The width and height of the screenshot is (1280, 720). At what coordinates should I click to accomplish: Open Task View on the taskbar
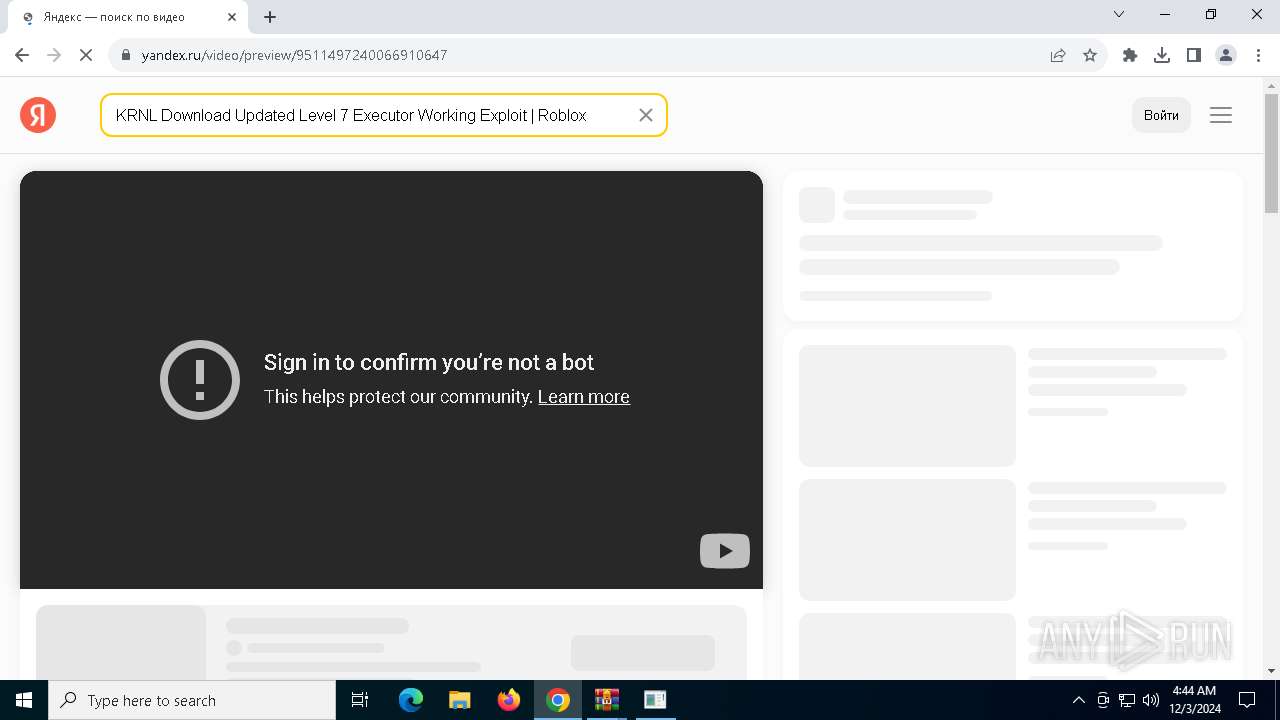(361, 700)
